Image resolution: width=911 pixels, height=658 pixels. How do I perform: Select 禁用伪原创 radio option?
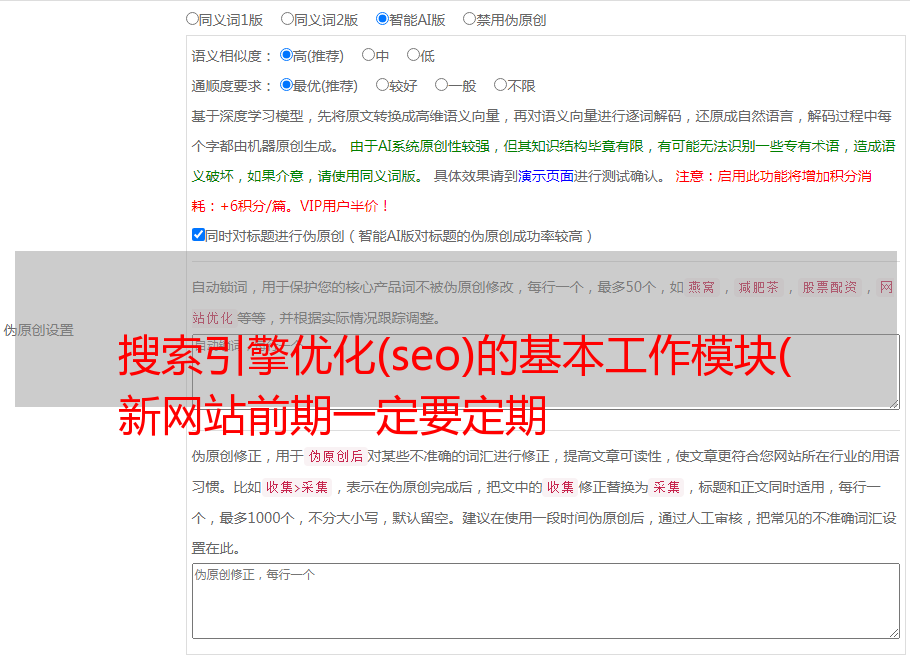469,19
